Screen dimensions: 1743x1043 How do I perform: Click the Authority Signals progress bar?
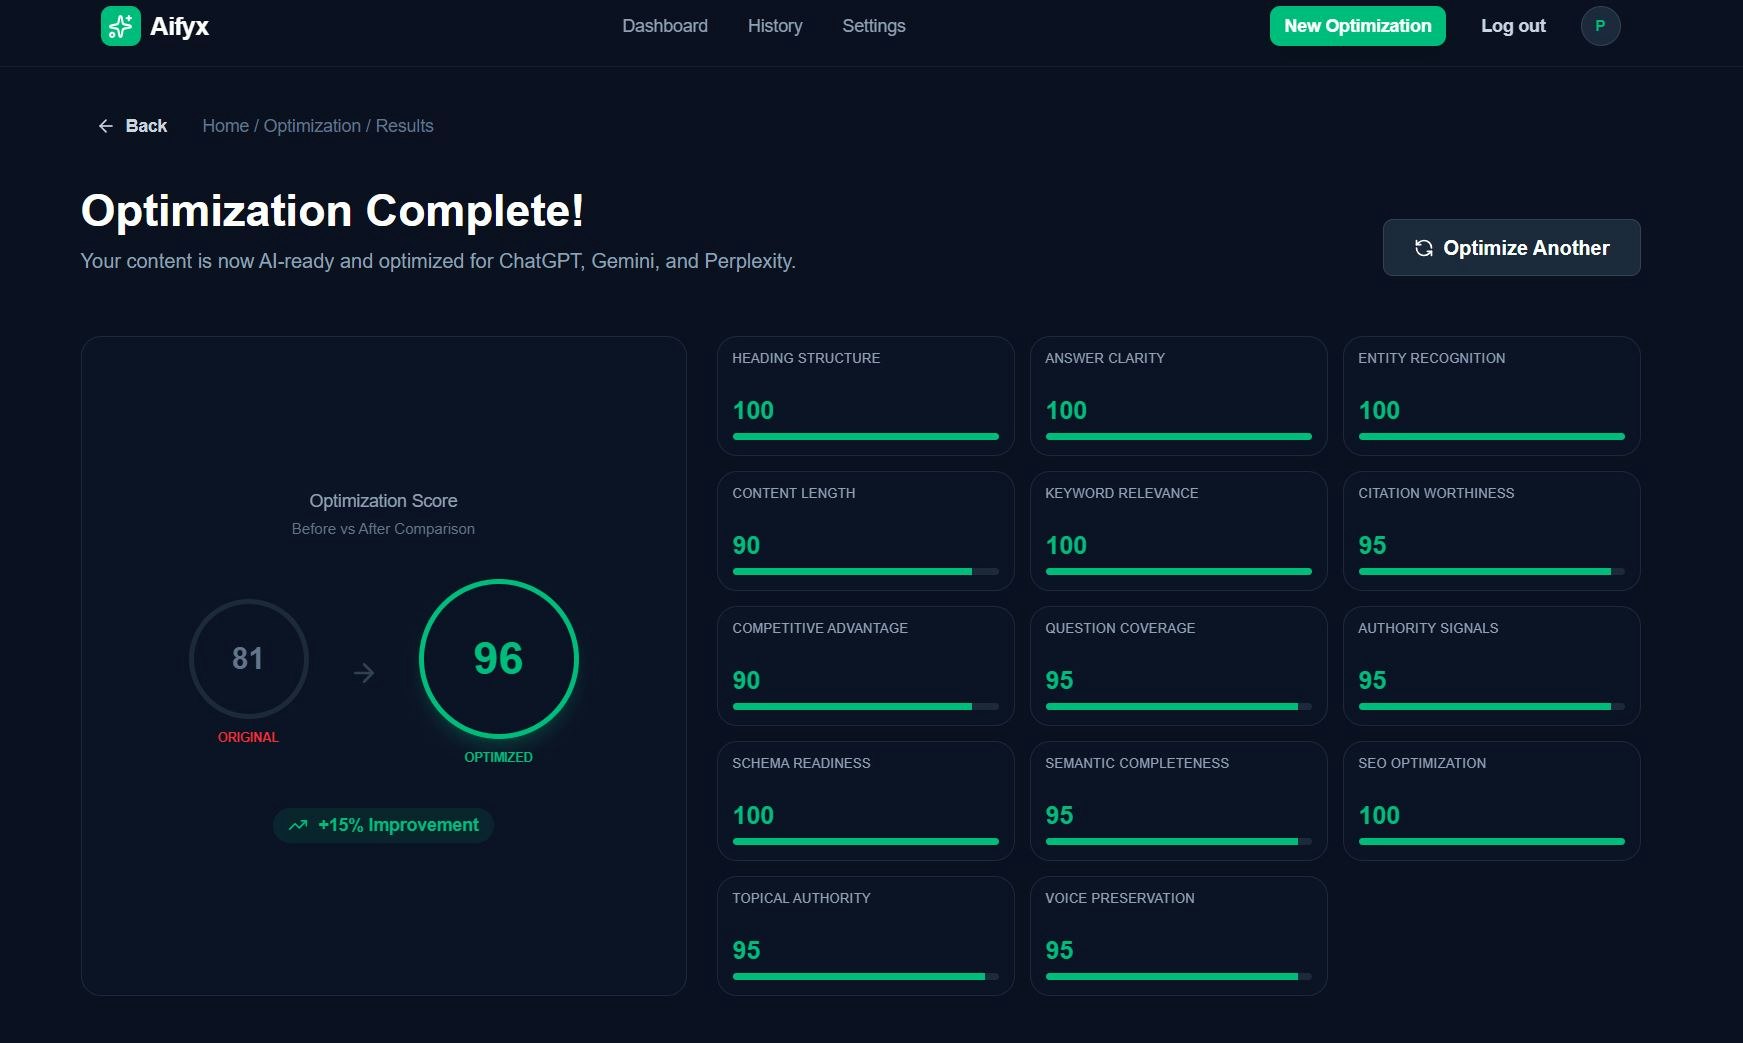click(1492, 707)
